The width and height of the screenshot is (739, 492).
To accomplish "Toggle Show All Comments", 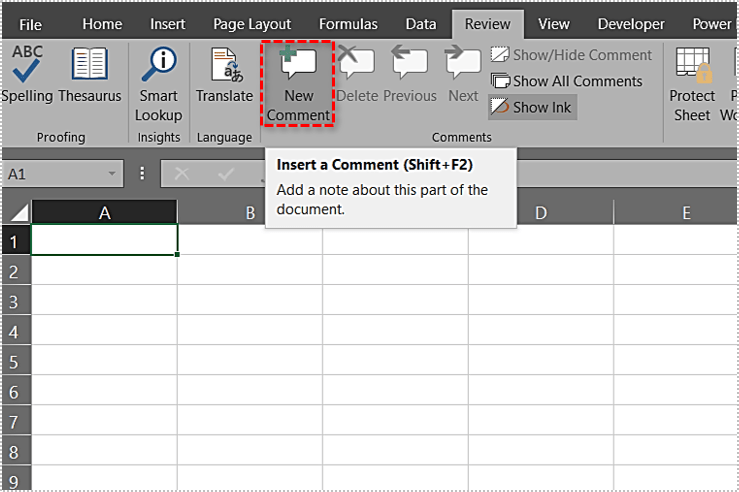I will (566, 81).
